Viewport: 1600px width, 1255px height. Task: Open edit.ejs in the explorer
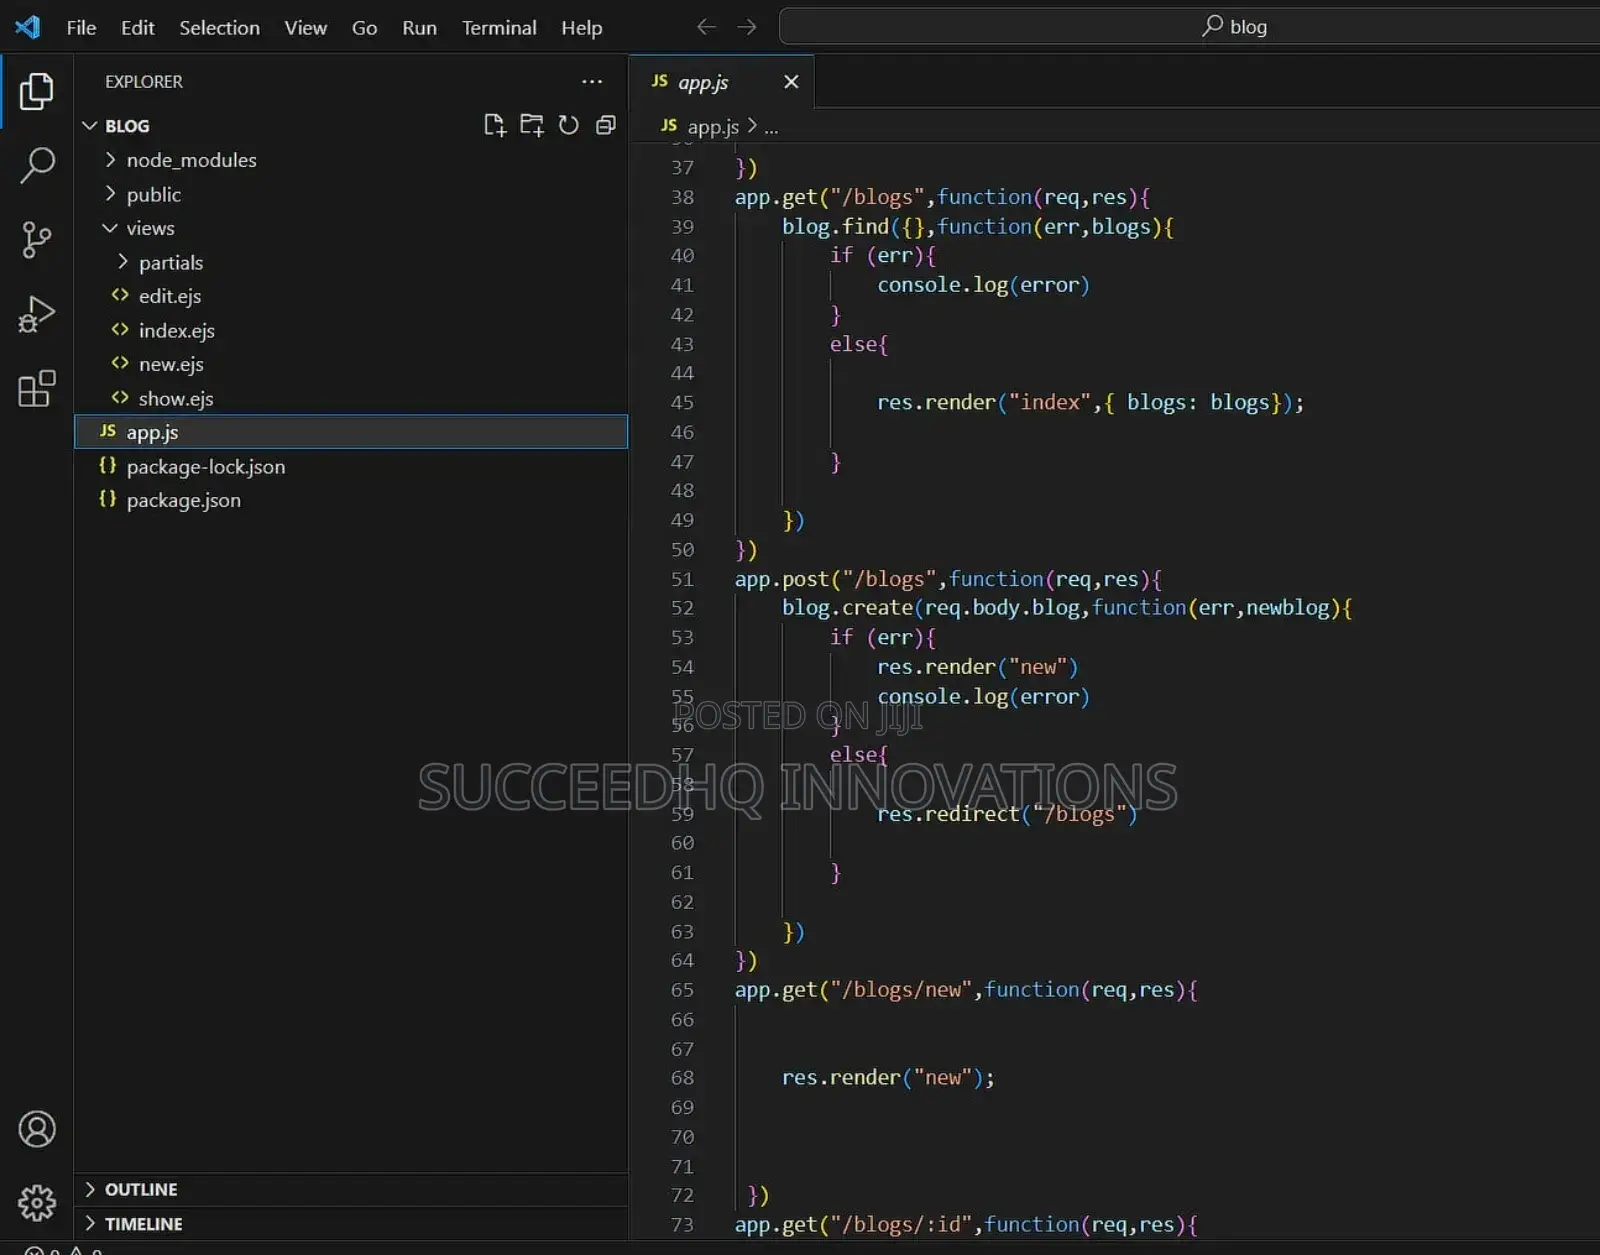[351, 296]
